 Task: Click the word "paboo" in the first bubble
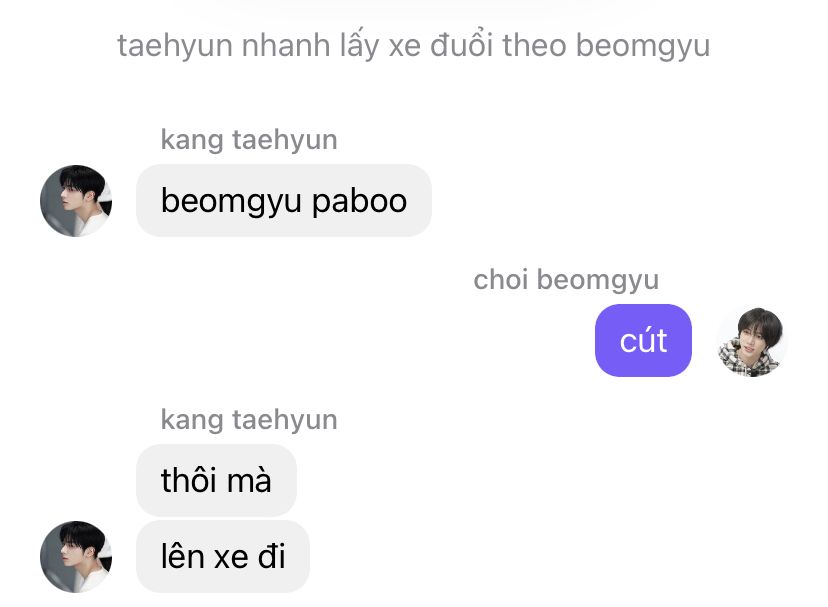[359, 202]
